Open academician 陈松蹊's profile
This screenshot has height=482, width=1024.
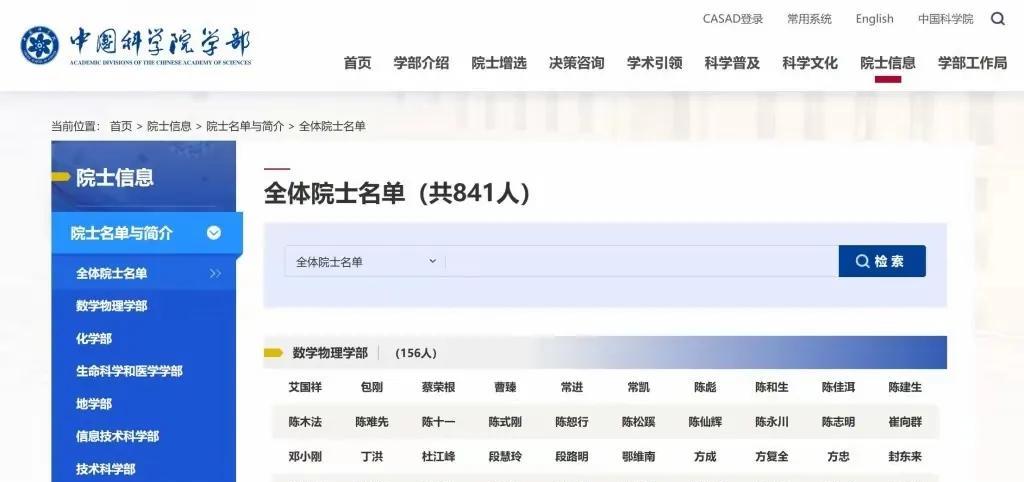point(638,422)
